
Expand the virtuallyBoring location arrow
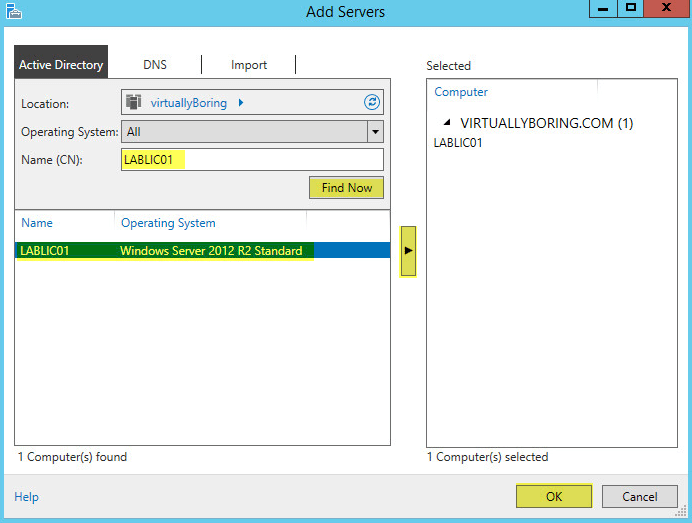click(x=241, y=103)
